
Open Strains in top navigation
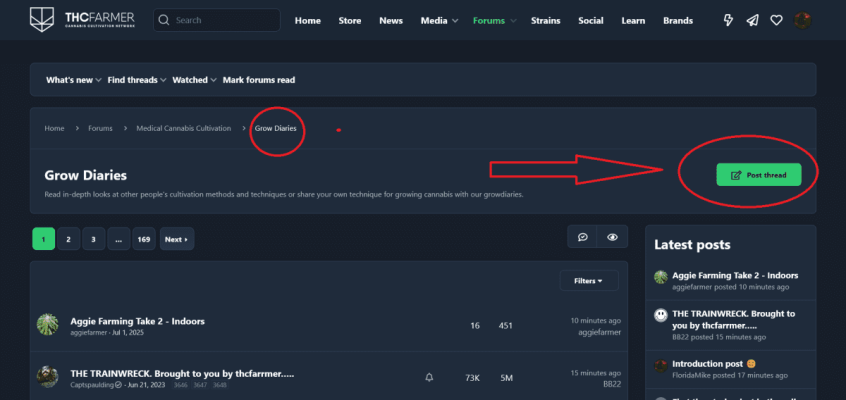click(x=545, y=21)
